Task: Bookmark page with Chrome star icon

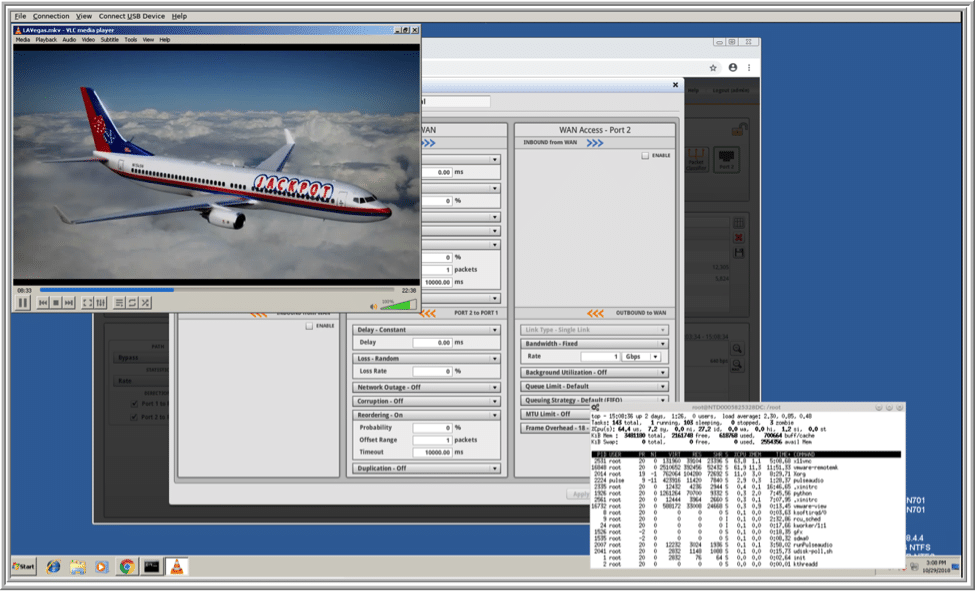Action: point(713,68)
